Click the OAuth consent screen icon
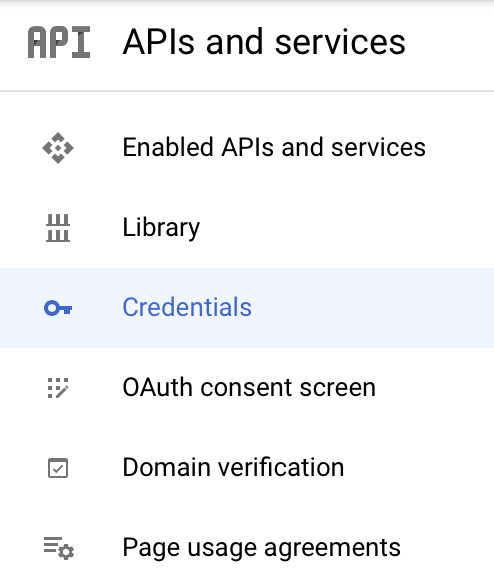 click(58, 388)
